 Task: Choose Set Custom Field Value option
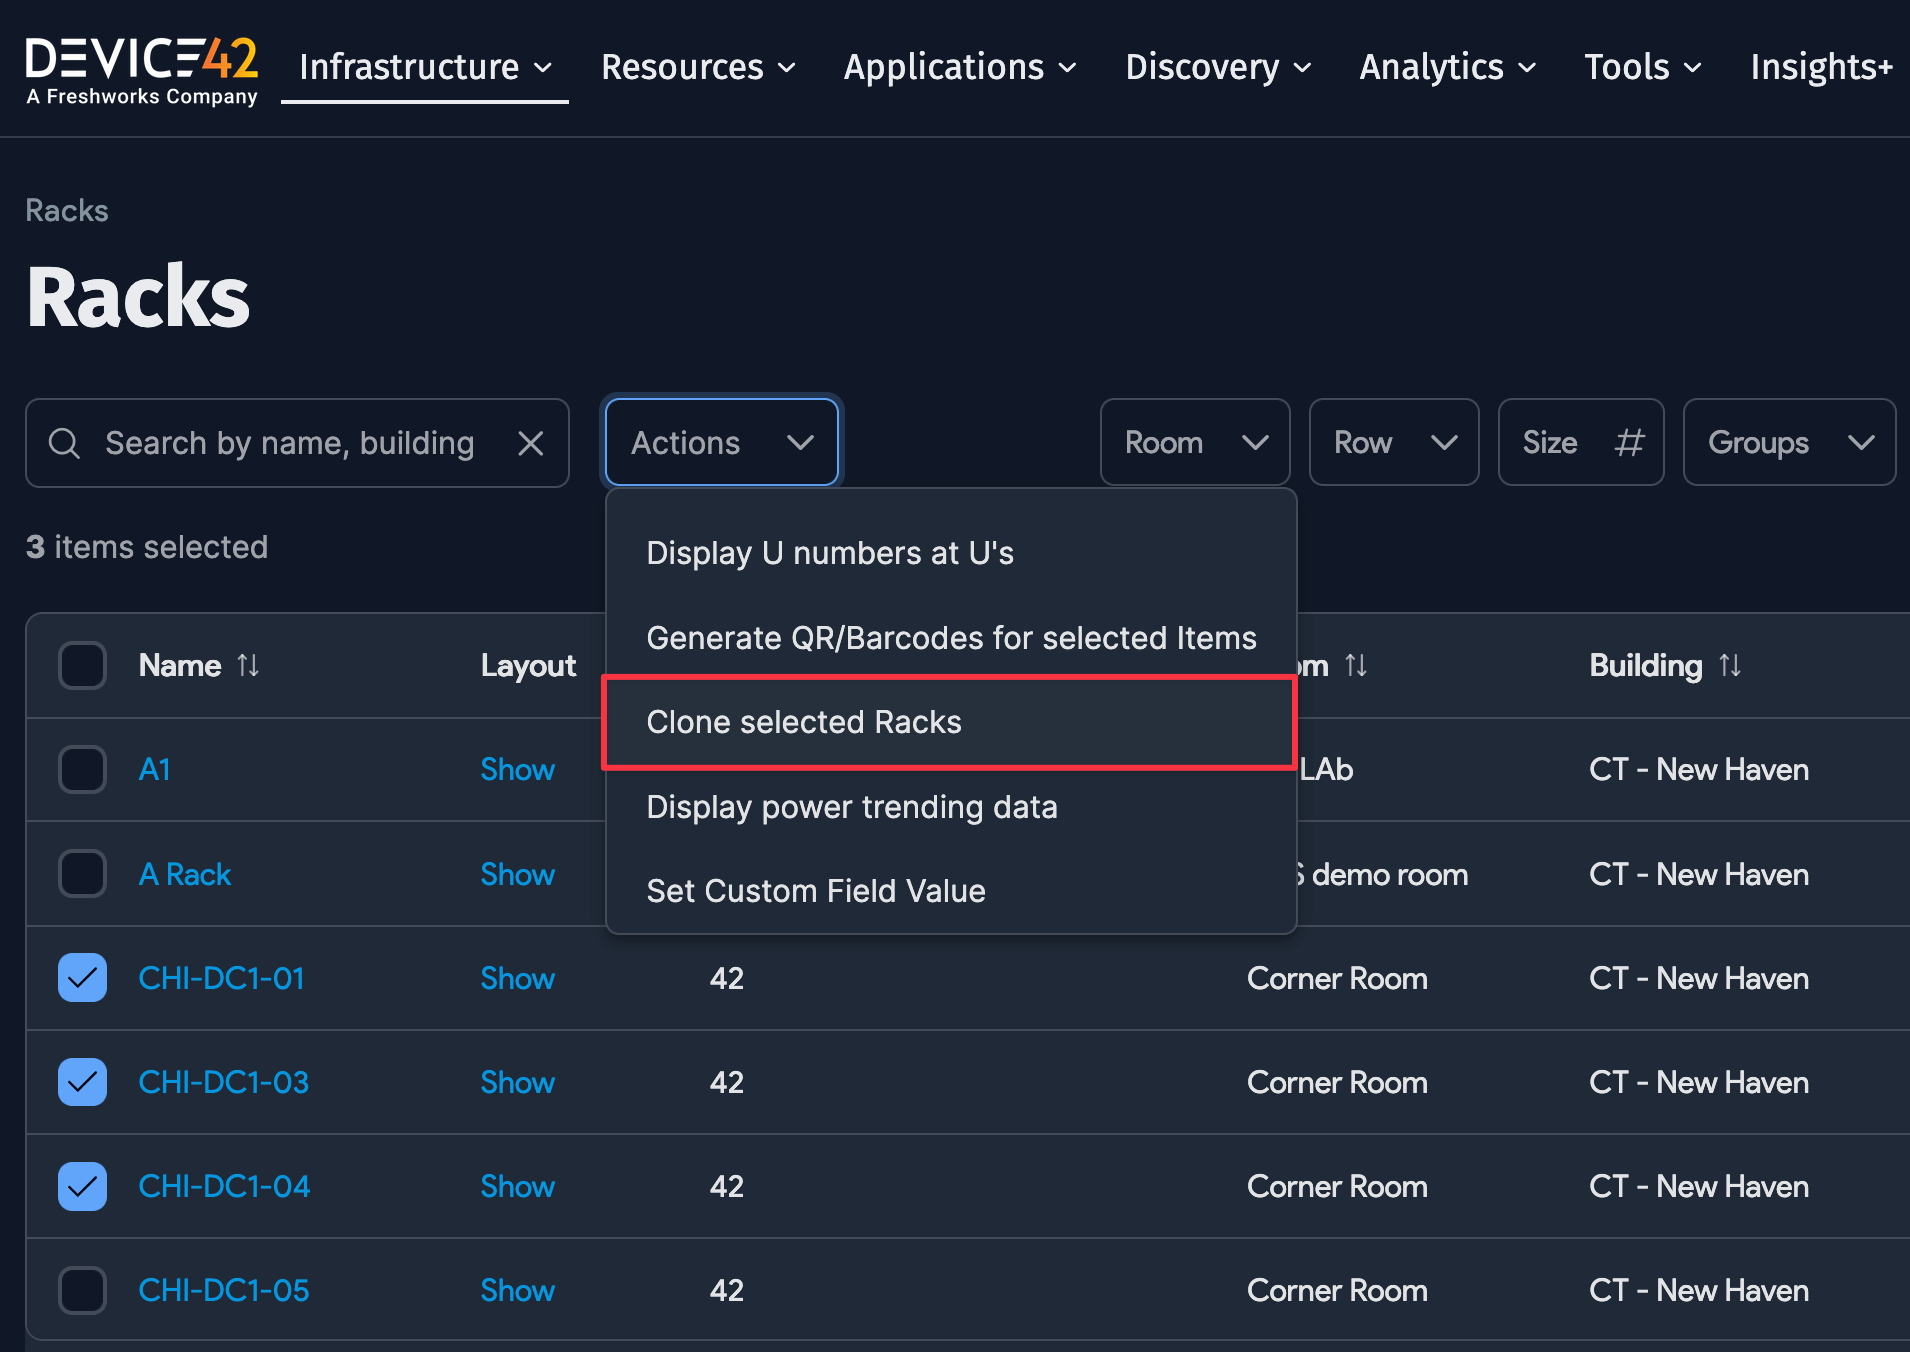tap(815, 890)
